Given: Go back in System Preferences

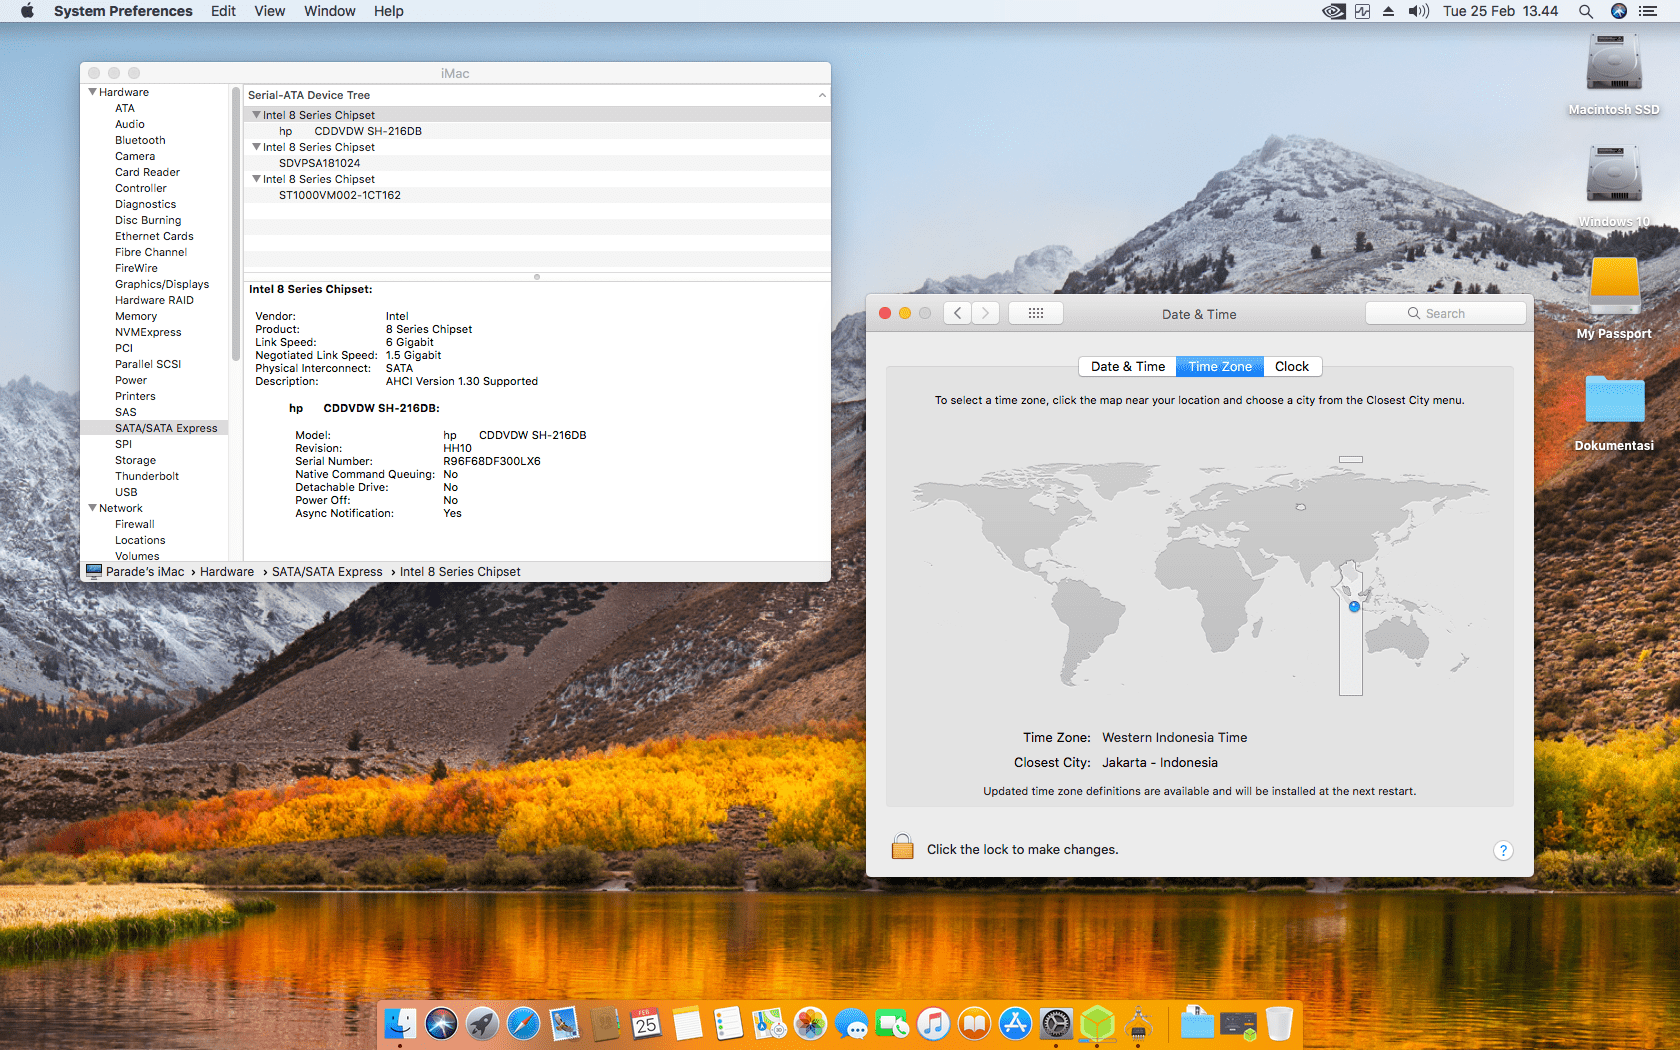Looking at the screenshot, I should click(x=957, y=313).
